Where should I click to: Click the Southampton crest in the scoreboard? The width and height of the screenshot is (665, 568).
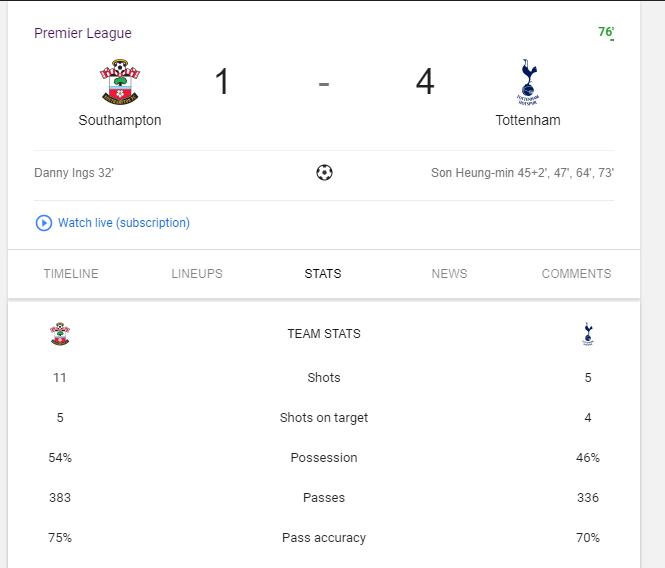click(x=120, y=82)
